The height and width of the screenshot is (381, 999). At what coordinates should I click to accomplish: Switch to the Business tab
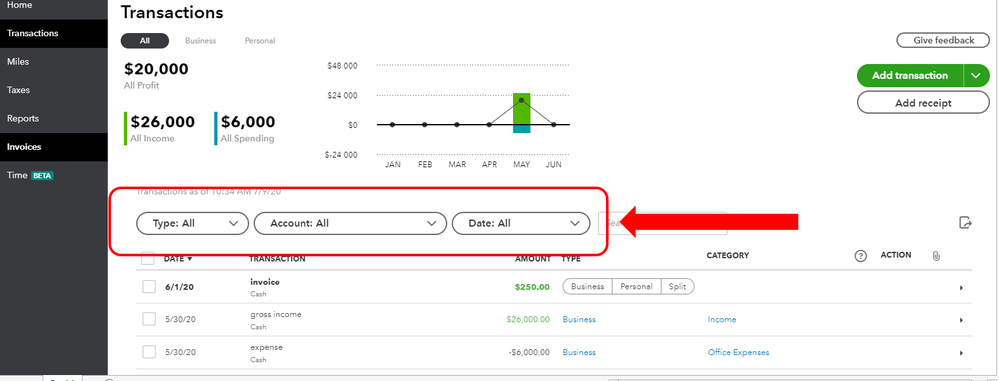200,41
